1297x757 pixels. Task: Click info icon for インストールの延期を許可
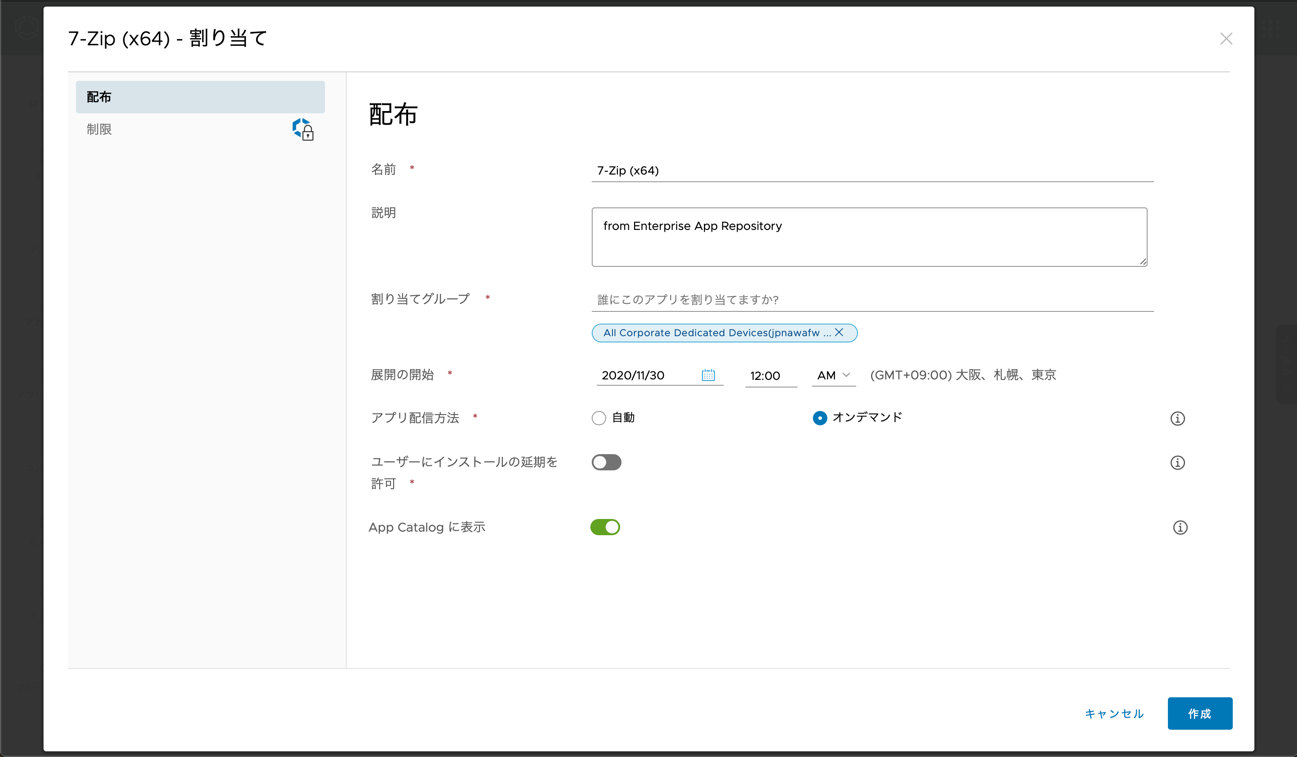pos(1177,463)
